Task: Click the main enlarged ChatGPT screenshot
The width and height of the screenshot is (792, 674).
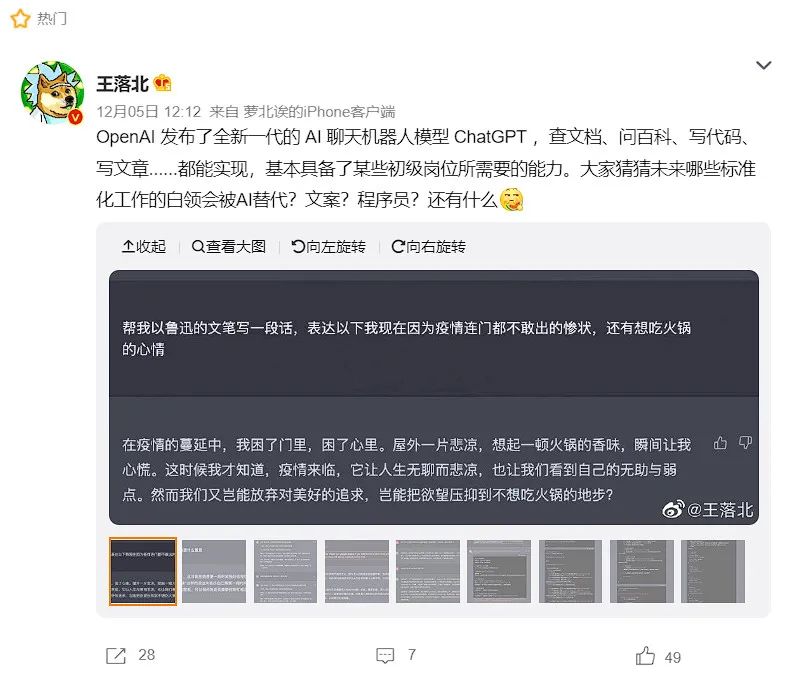Action: pyautogui.click(x=434, y=398)
